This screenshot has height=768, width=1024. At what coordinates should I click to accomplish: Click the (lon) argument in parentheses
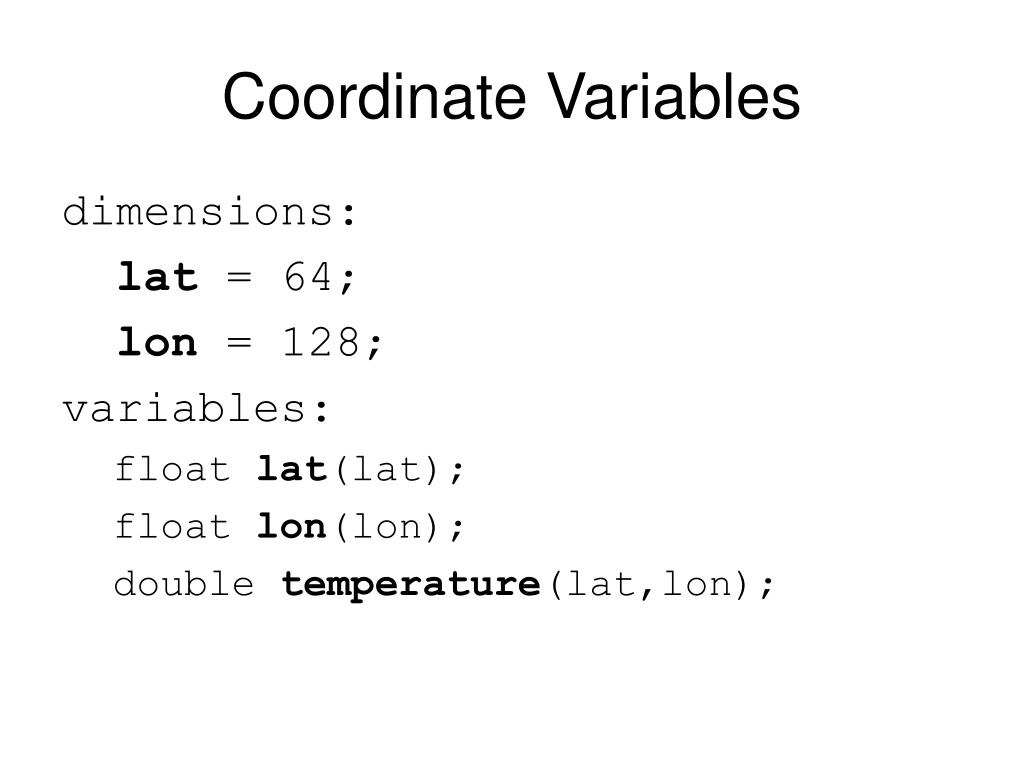click(x=386, y=527)
